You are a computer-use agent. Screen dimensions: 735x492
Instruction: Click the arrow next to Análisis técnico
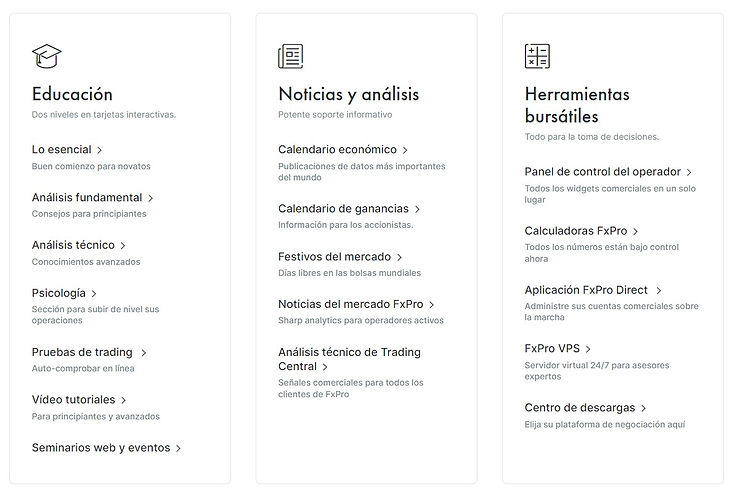(124, 246)
